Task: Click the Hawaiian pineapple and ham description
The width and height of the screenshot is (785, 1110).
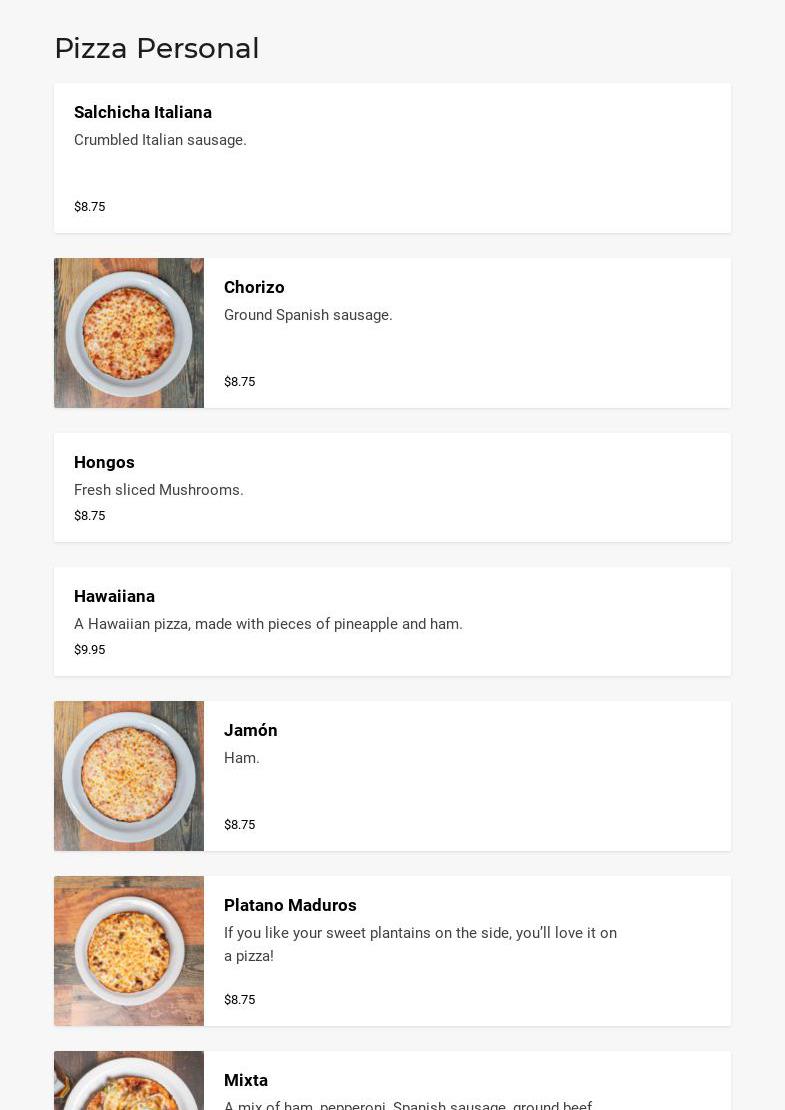Action: pyautogui.click(x=268, y=625)
